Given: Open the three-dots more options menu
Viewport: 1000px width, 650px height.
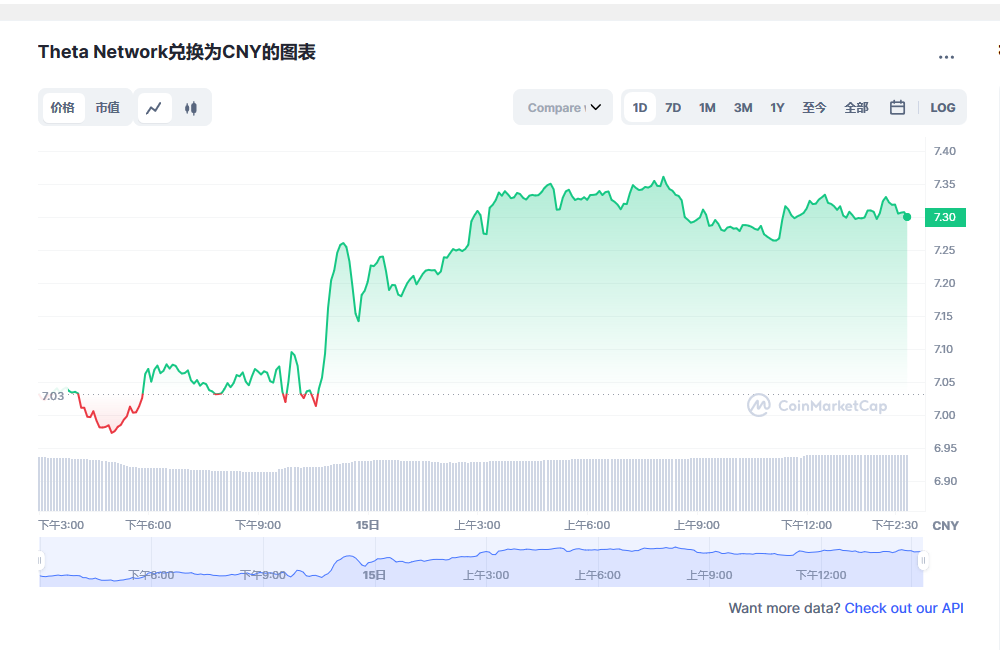Looking at the screenshot, I should click(x=946, y=57).
